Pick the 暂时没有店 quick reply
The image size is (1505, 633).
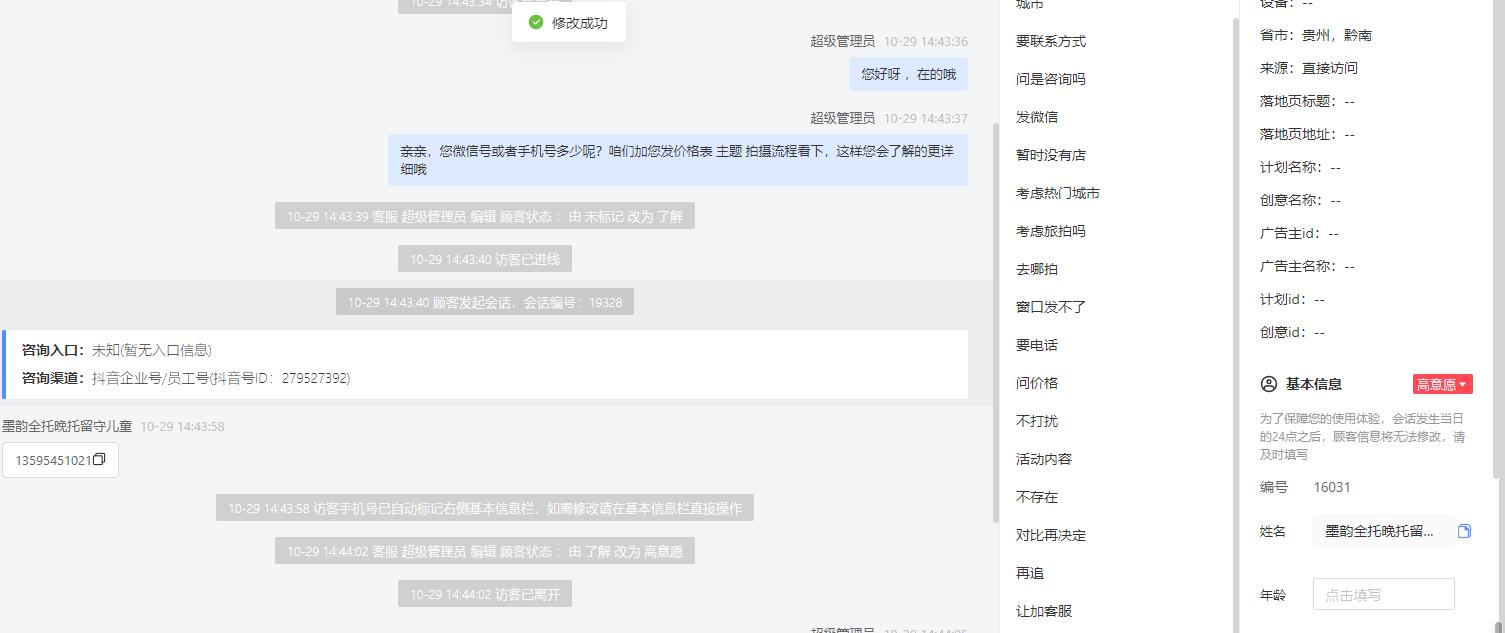coord(1051,155)
